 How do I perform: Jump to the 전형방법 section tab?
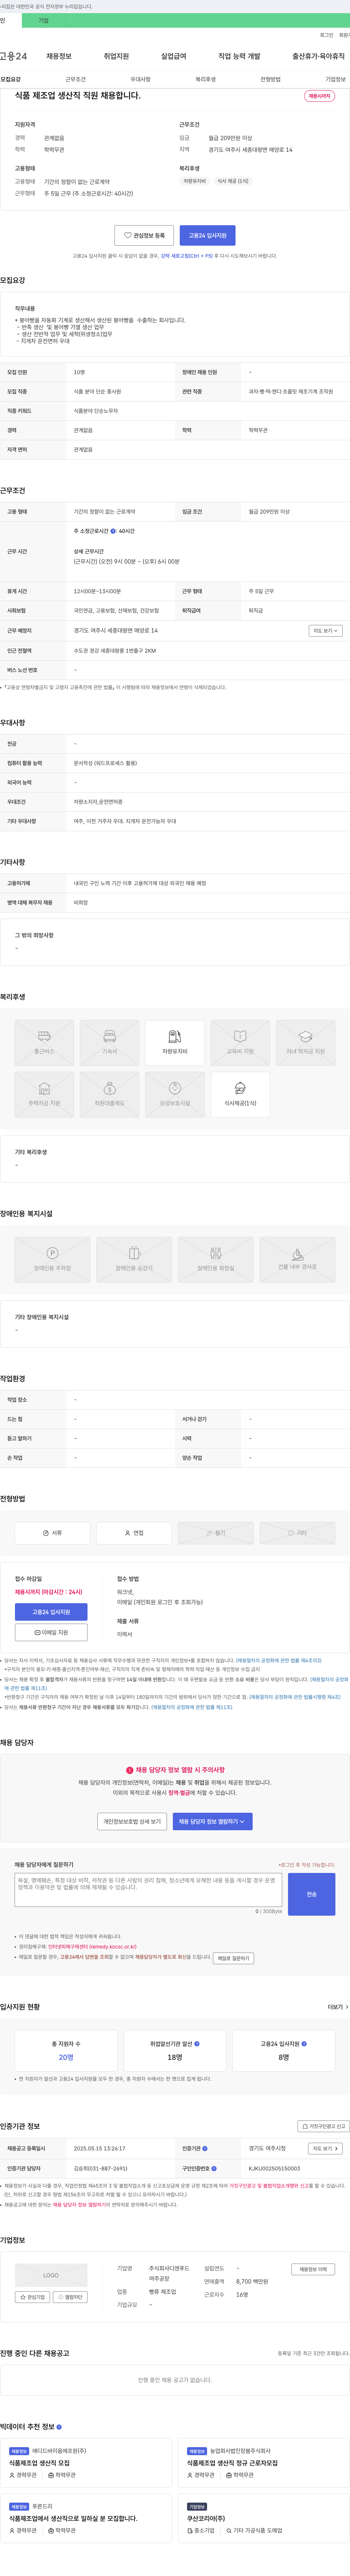coord(270,79)
